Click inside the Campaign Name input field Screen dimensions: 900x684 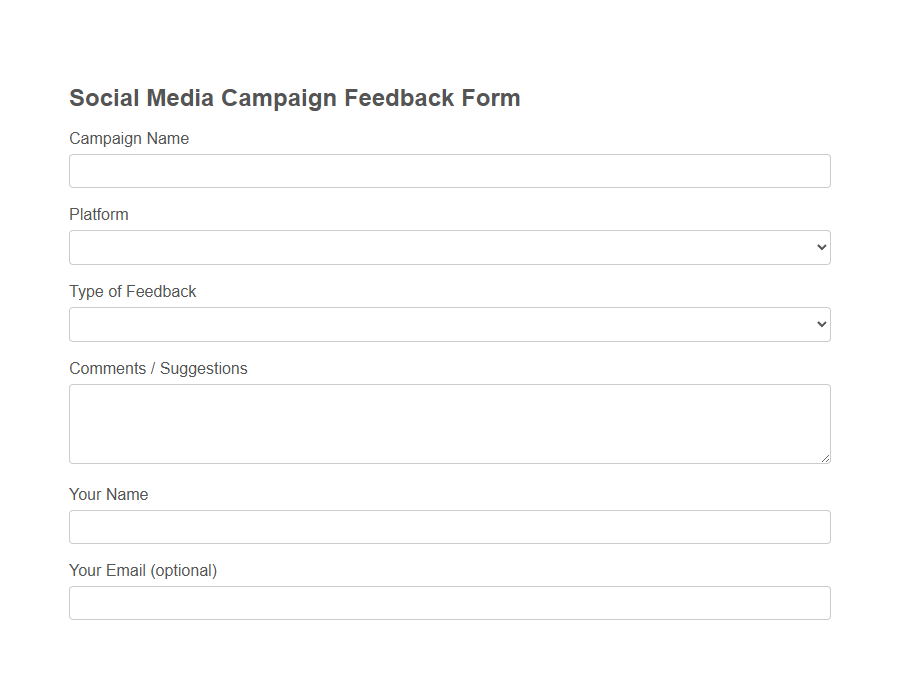point(449,170)
